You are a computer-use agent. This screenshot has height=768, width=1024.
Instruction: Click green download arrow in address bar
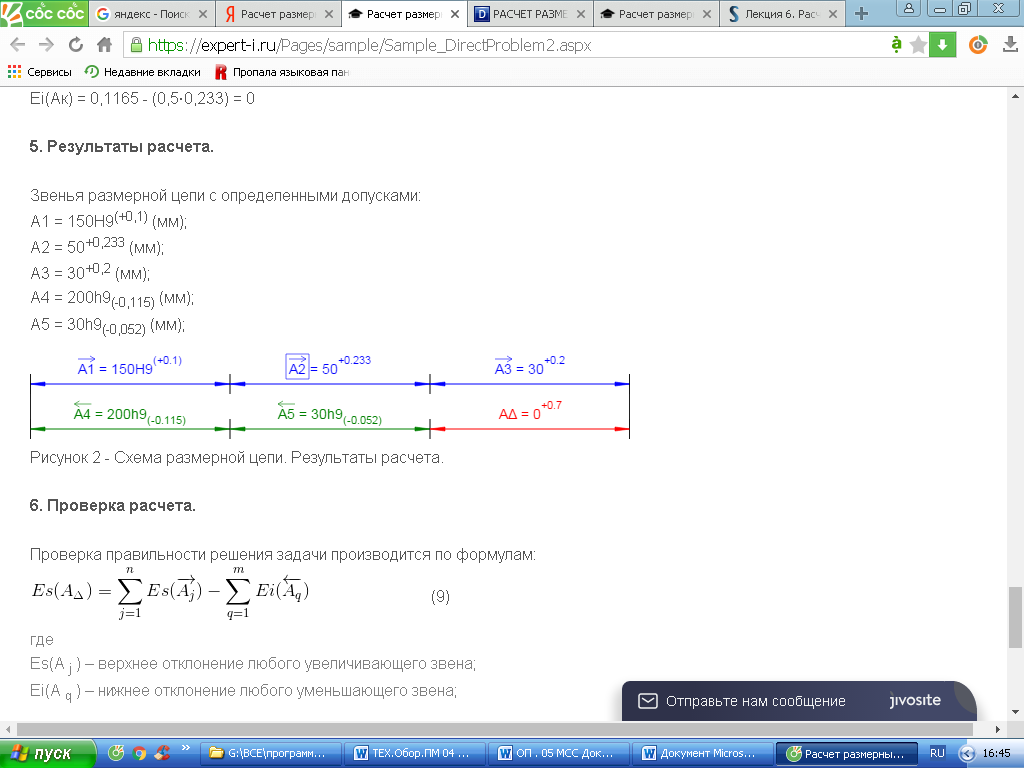[942, 45]
